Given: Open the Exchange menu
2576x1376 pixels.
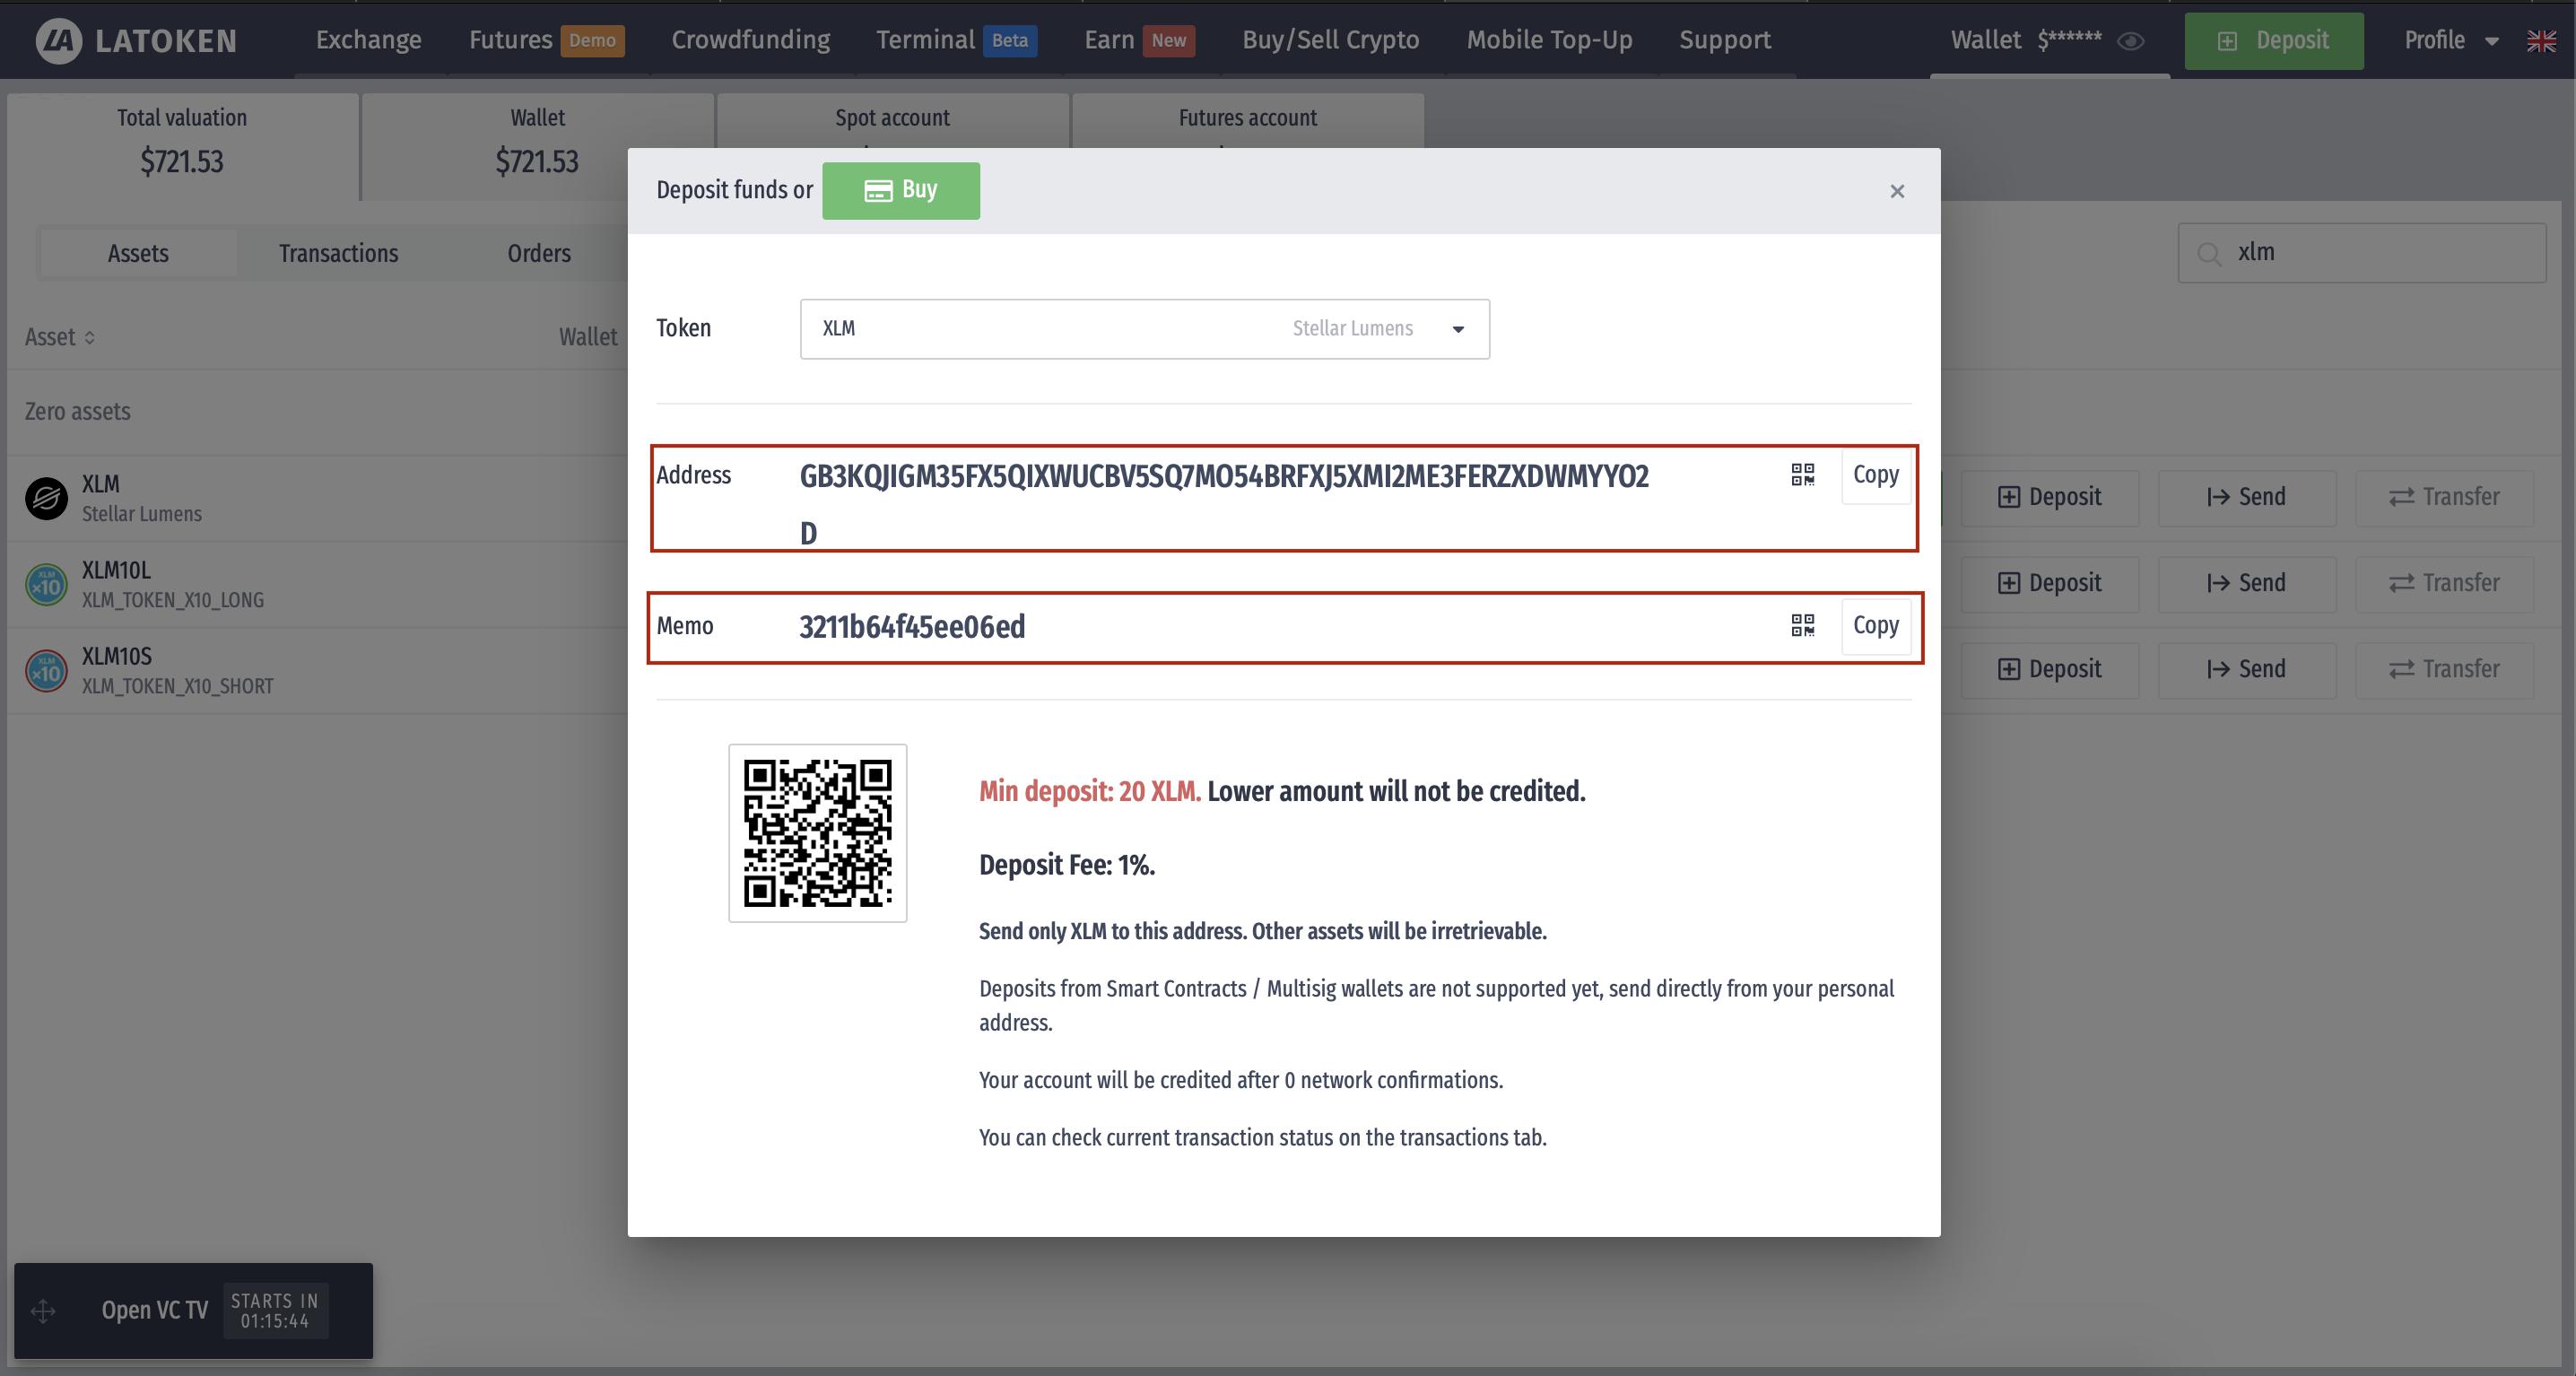Looking at the screenshot, I should click(369, 40).
